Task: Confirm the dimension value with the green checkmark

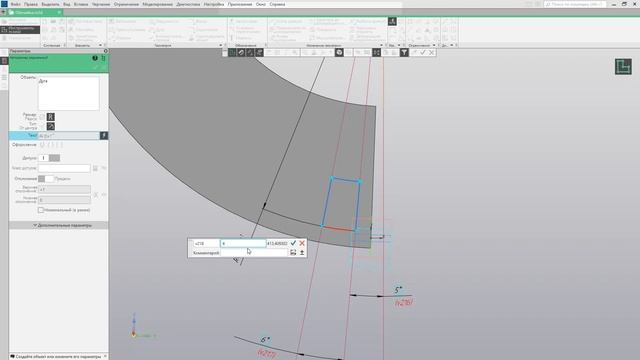Action: point(293,243)
